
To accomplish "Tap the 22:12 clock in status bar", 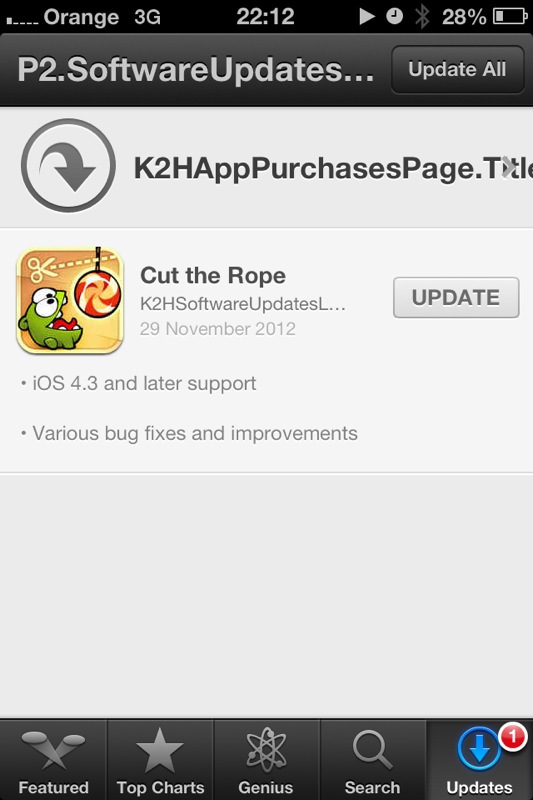I will tap(265, 17).
